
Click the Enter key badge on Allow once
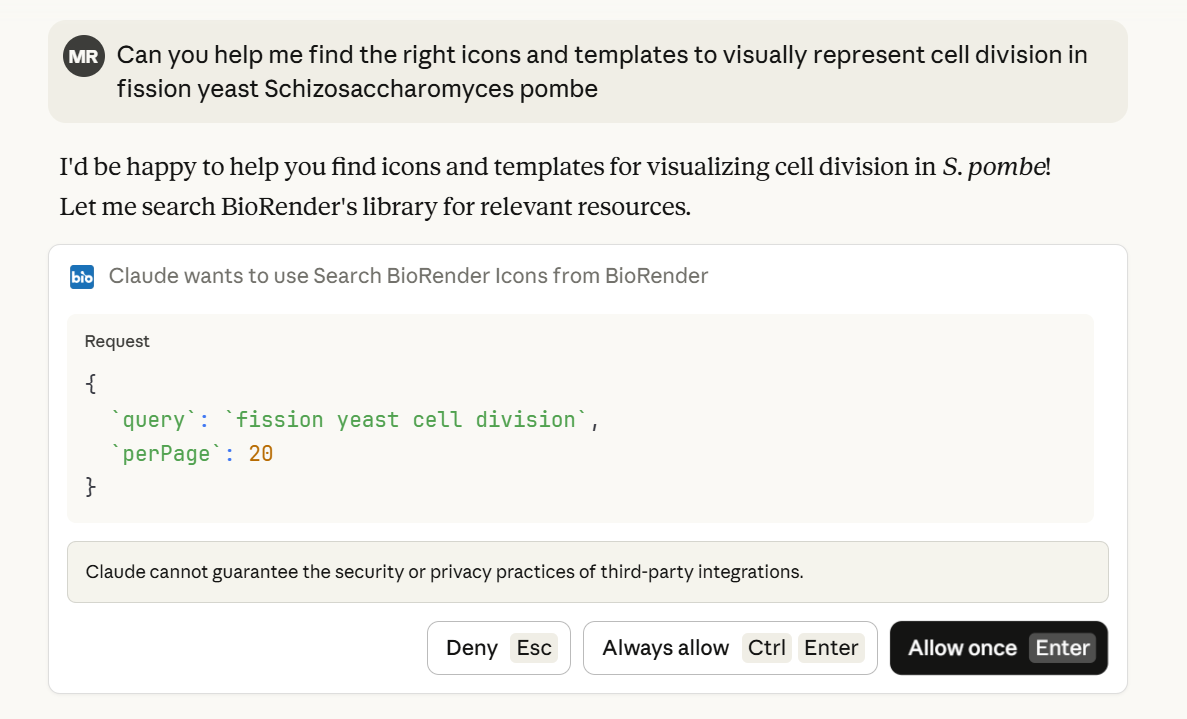(1063, 648)
